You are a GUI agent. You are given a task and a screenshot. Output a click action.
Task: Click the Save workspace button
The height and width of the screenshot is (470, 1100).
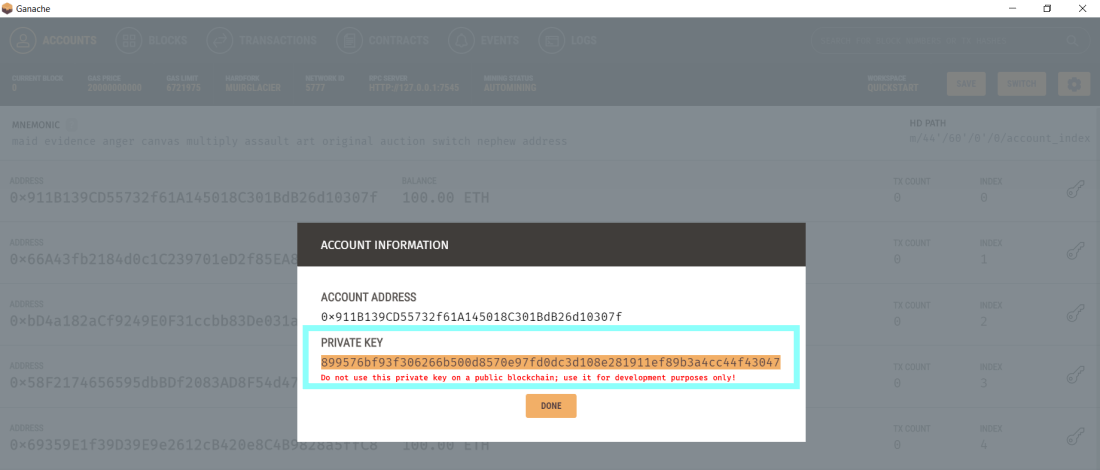[965, 84]
